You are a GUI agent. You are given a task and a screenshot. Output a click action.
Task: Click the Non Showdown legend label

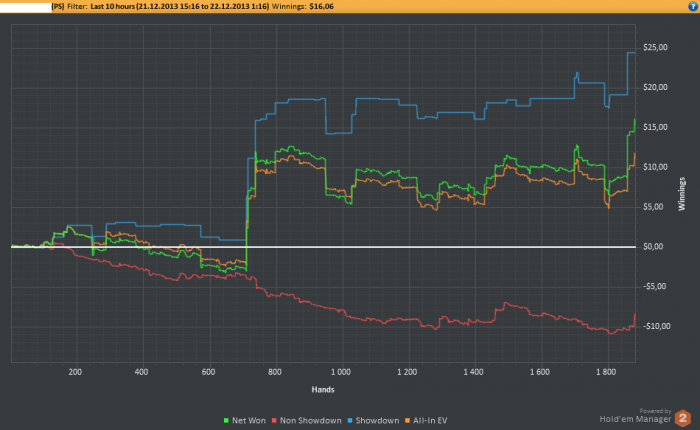(x=311, y=421)
